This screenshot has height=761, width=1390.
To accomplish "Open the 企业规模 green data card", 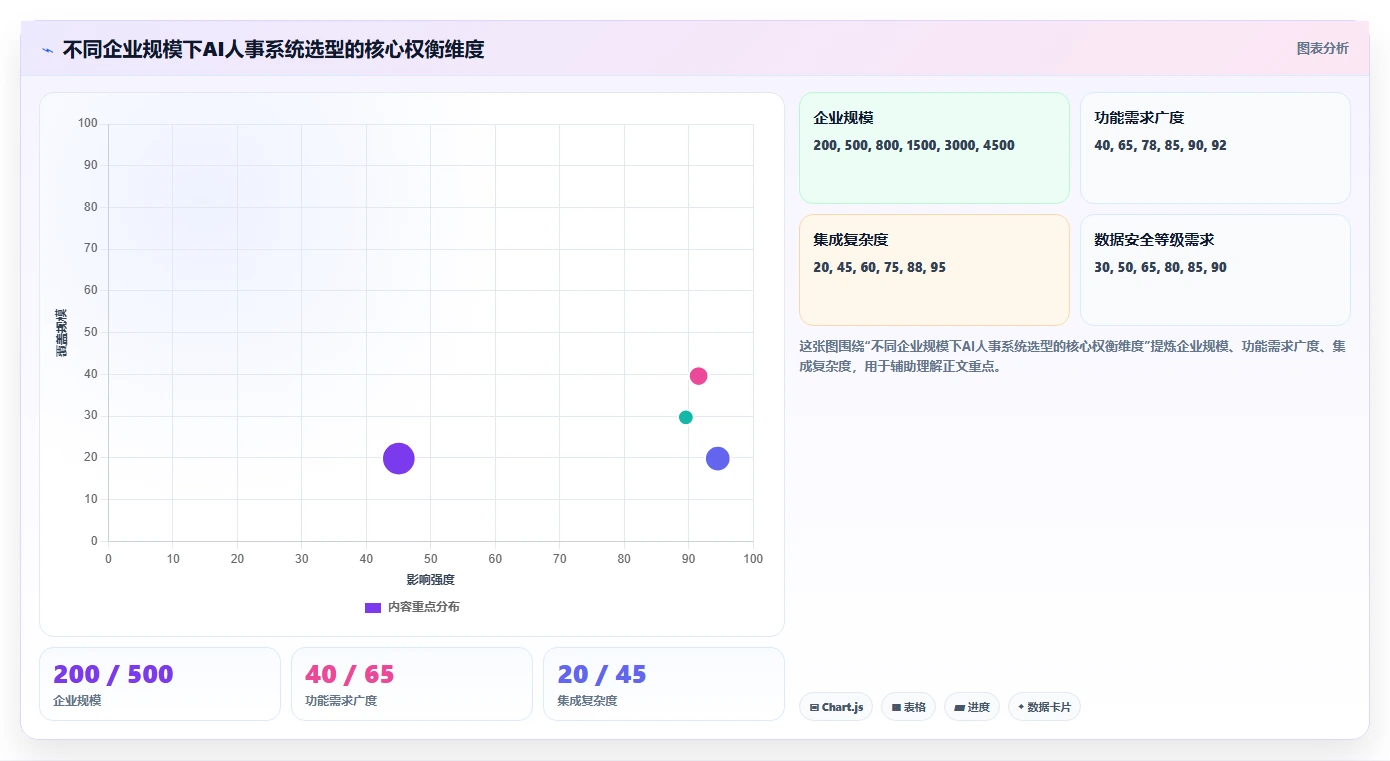I will tap(934, 148).
